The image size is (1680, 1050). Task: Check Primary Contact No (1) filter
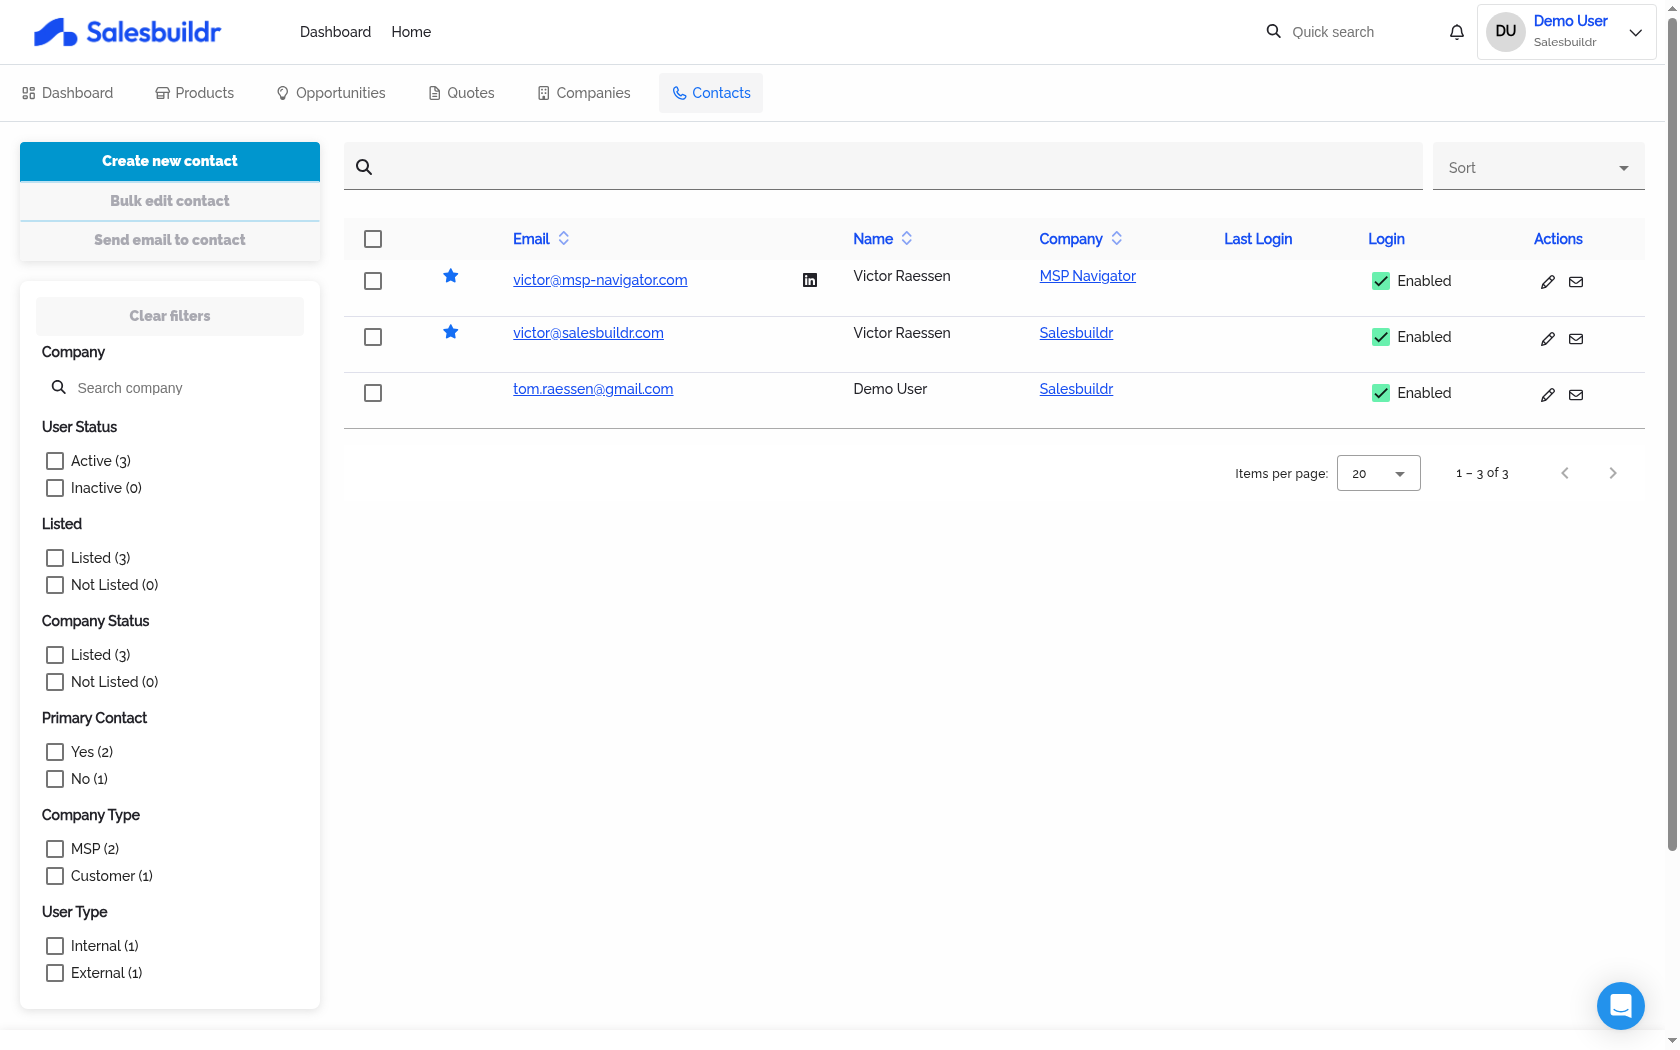[55, 779]
